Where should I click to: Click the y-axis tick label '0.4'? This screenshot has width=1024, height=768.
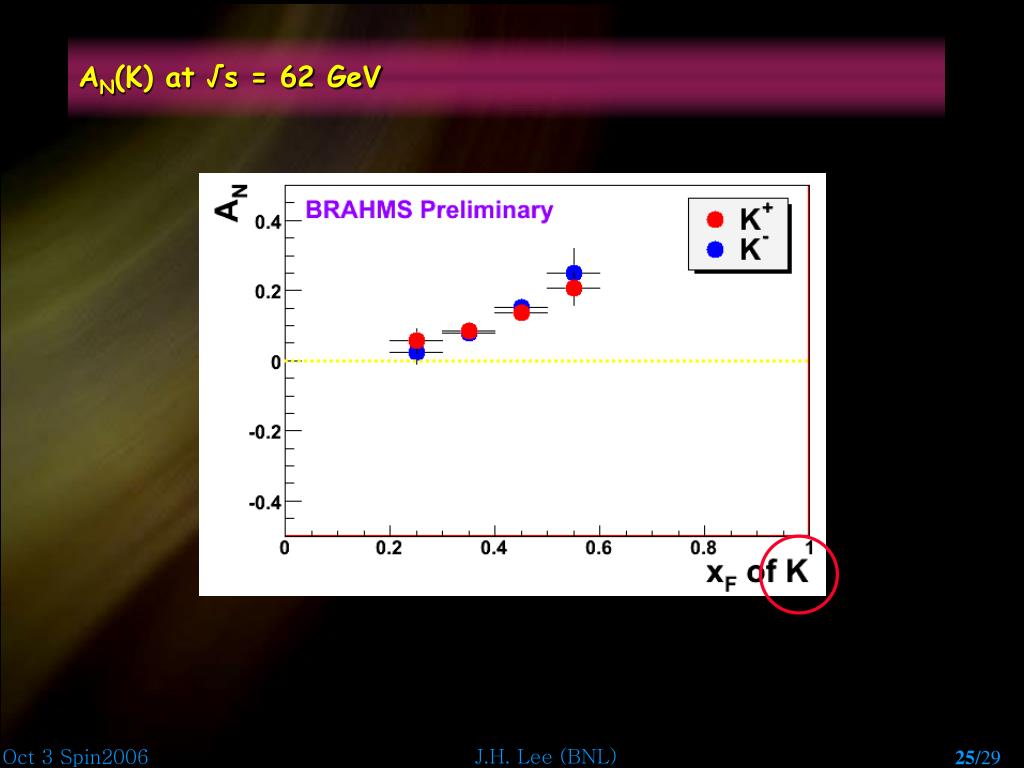point(268,222)
